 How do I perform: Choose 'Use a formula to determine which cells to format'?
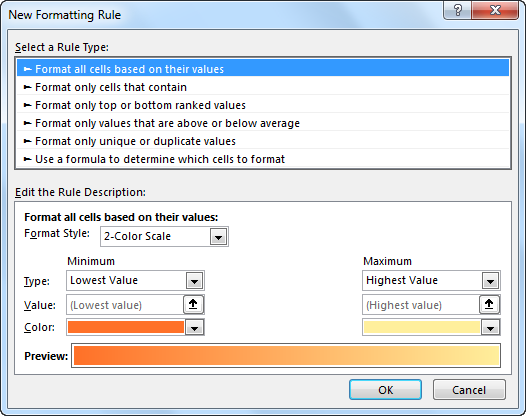pyautogui.click(x=263, y=159)
